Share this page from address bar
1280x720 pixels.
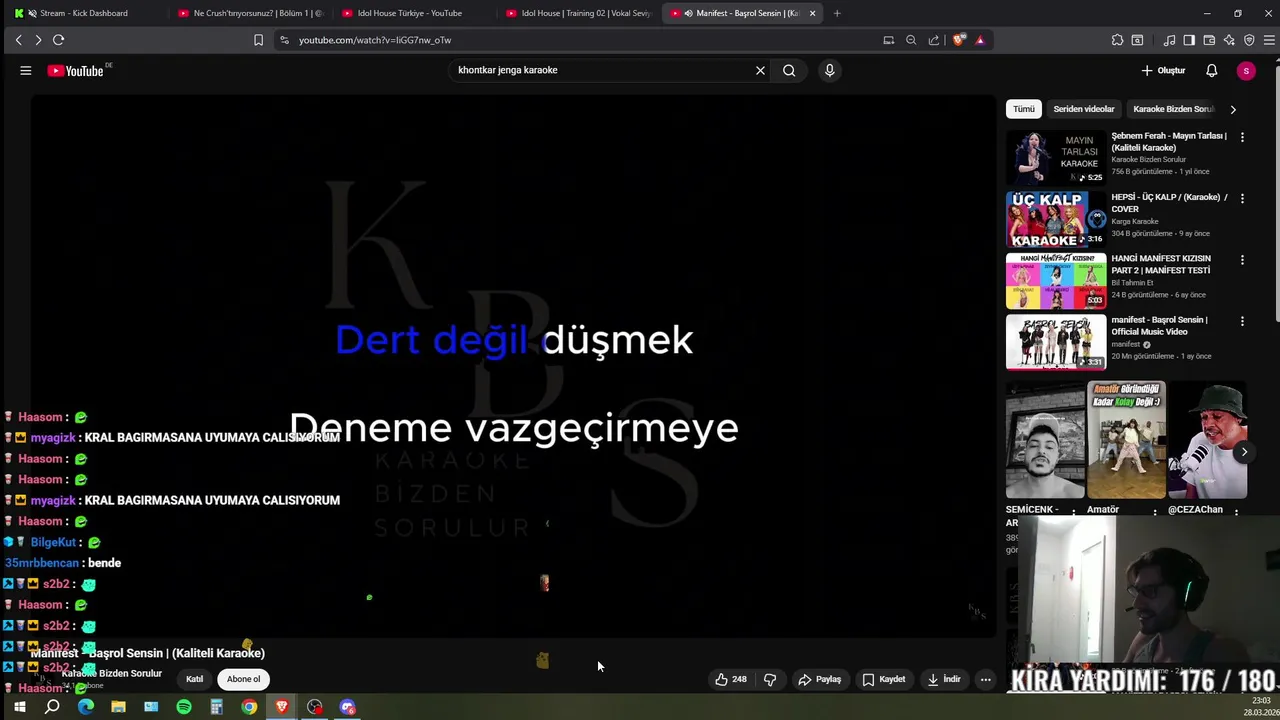point(934,40)
